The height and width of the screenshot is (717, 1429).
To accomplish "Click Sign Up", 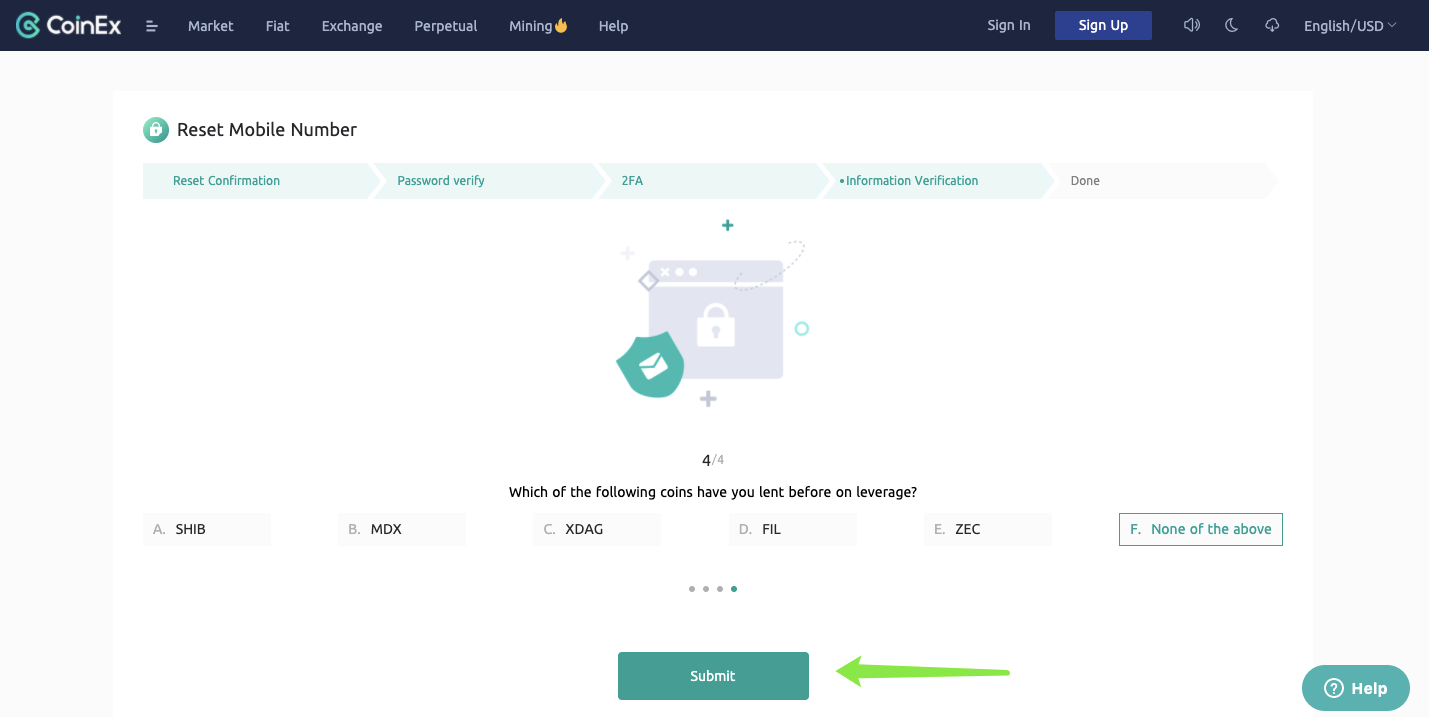I will [x=1103, y=25].
